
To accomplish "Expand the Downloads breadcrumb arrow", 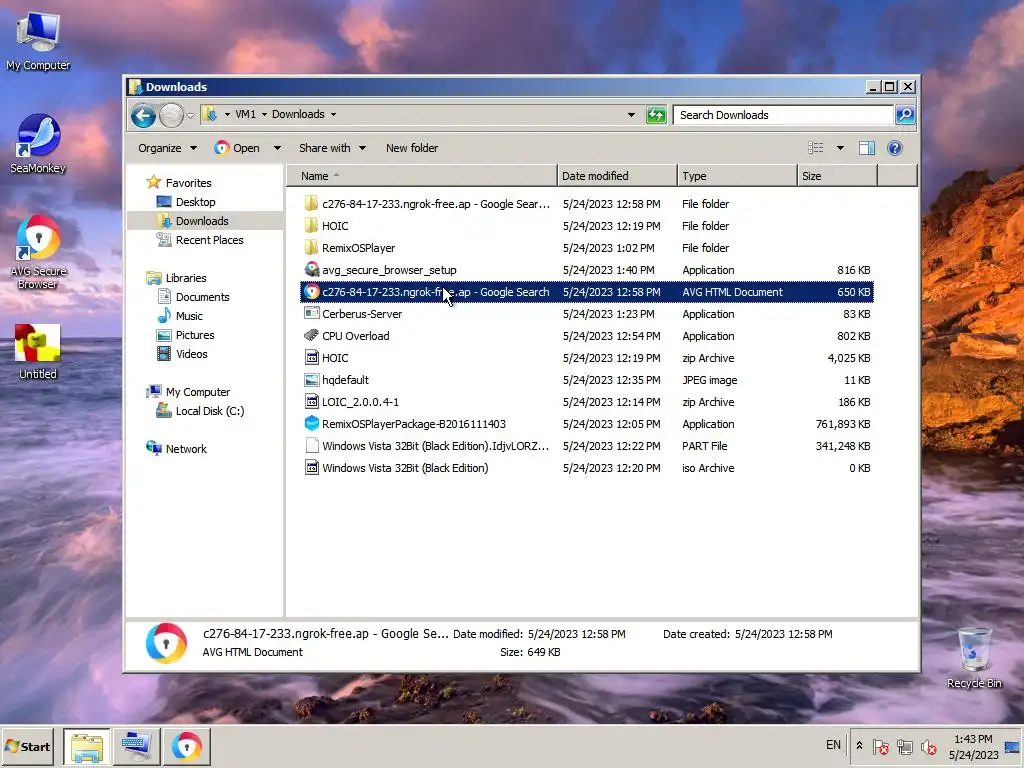I will pyautogui.click(x=333, y=114).
